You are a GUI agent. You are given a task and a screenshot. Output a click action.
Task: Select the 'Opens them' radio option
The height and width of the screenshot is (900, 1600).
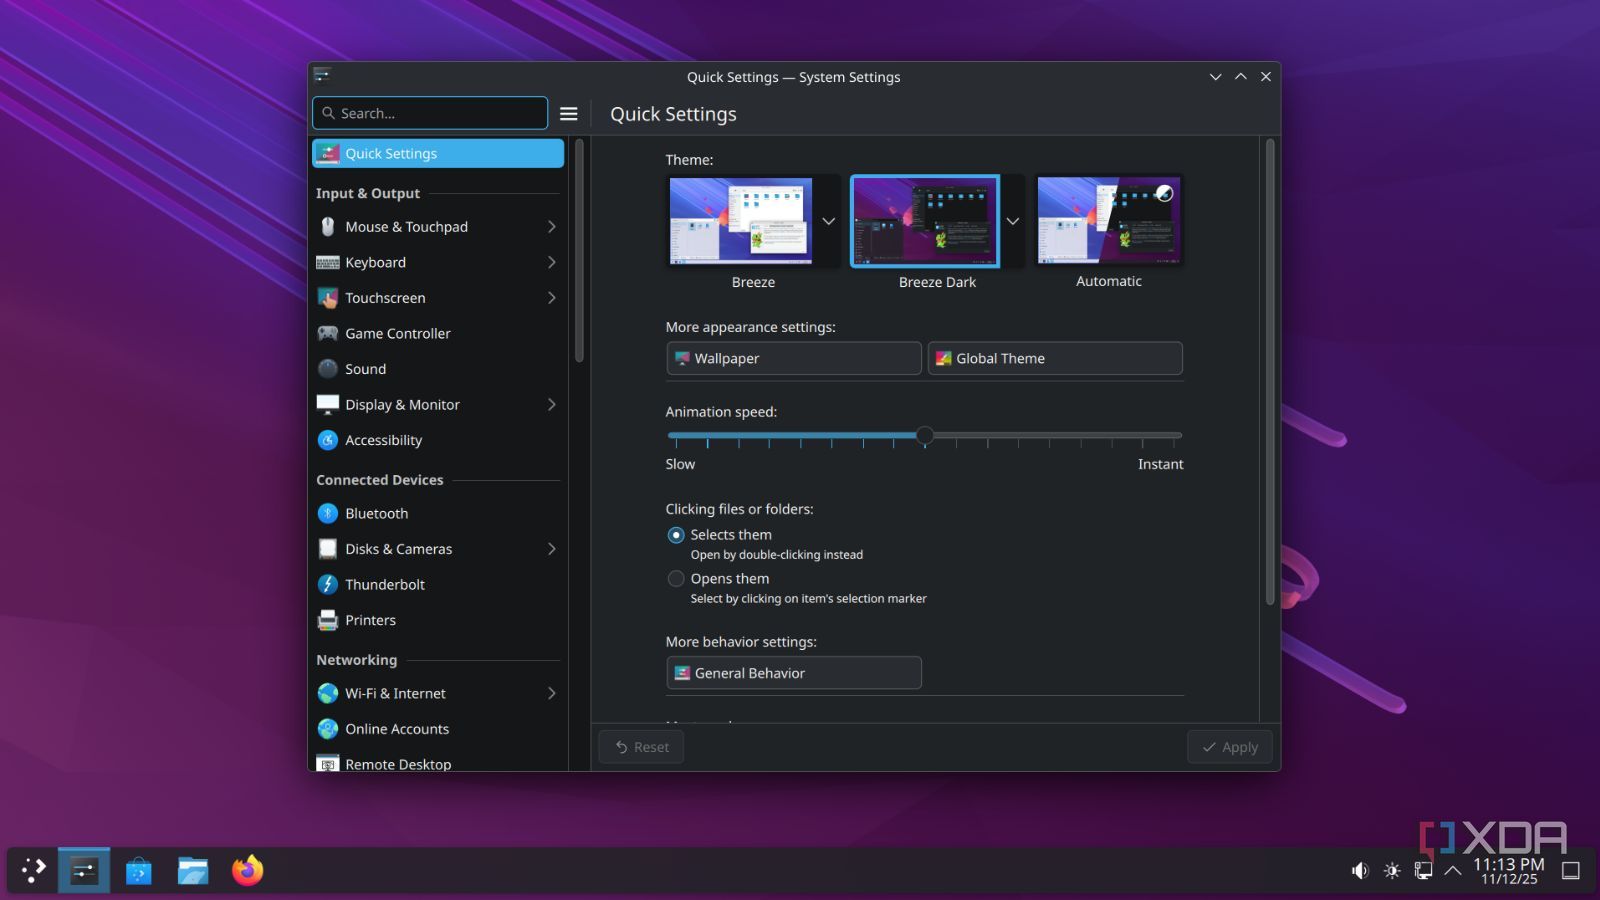676,579
